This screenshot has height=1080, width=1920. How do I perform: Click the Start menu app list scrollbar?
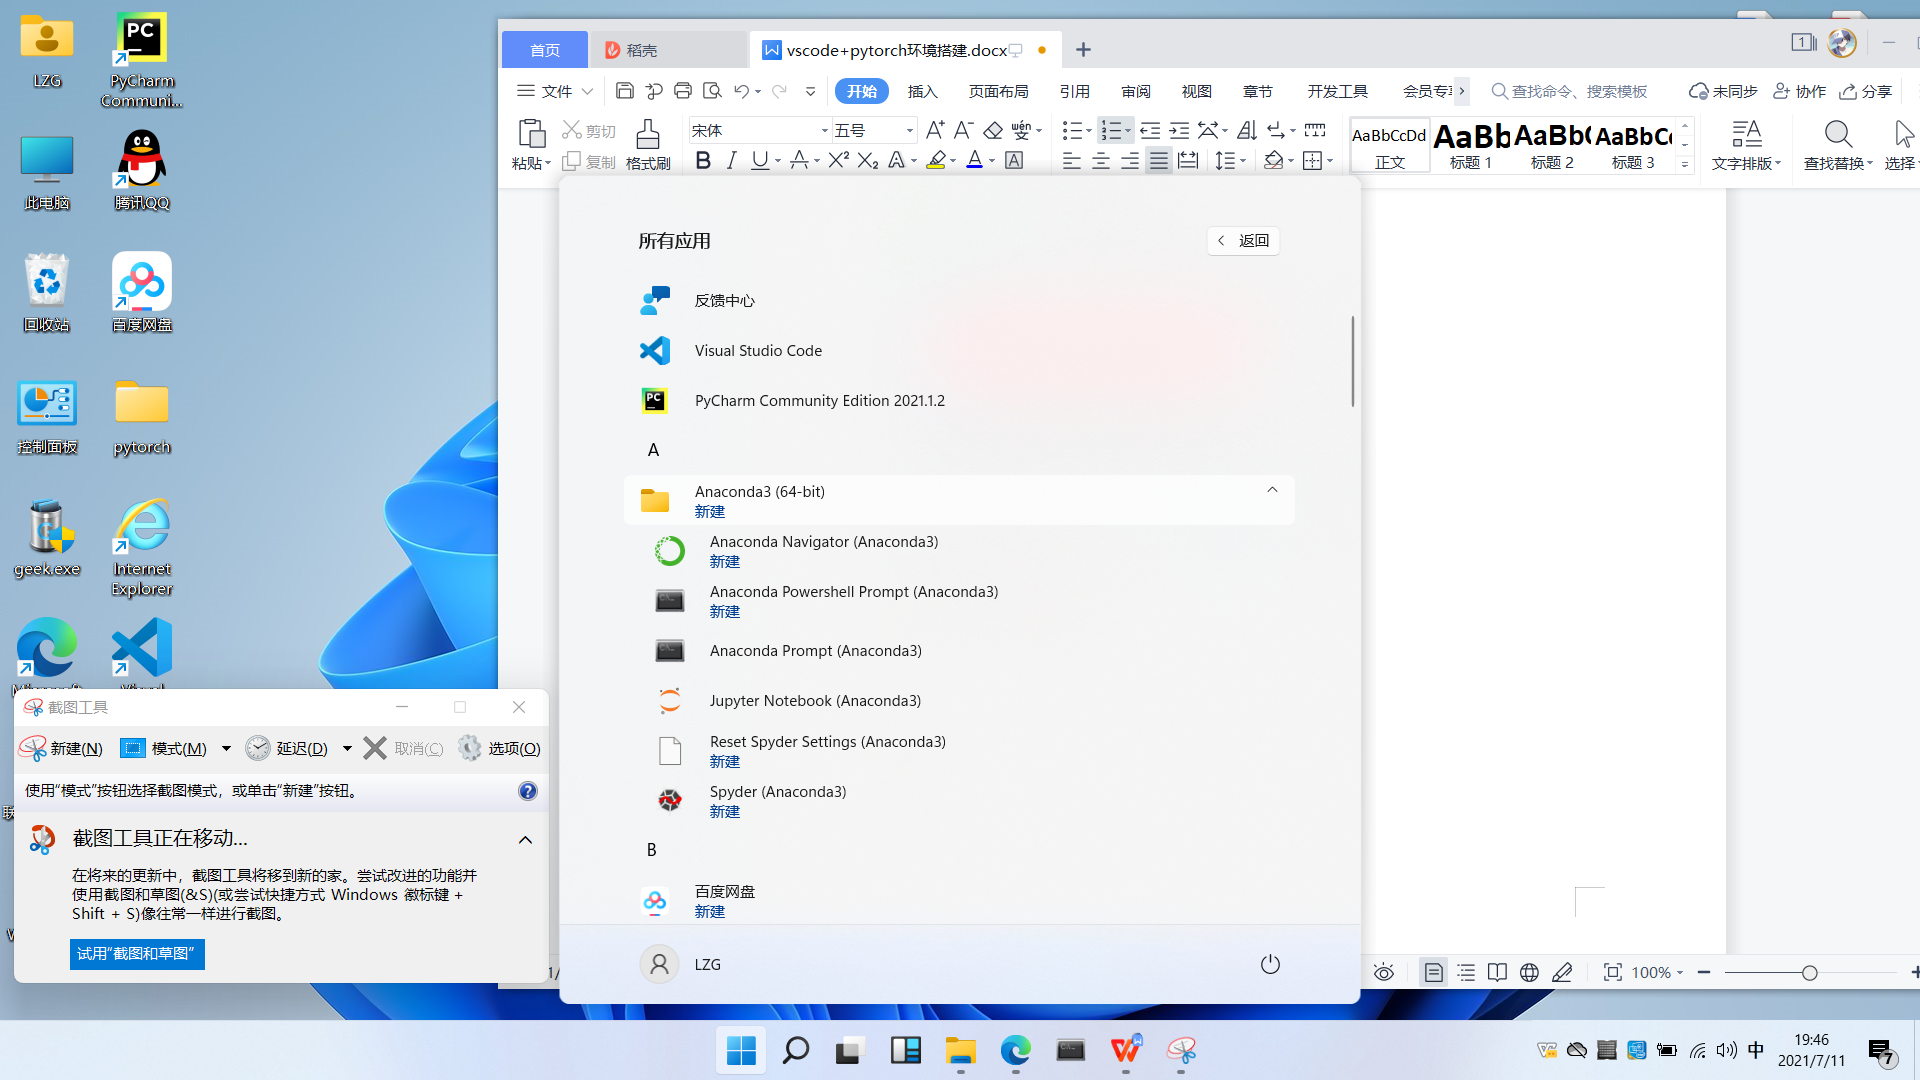pos(1352,362)
